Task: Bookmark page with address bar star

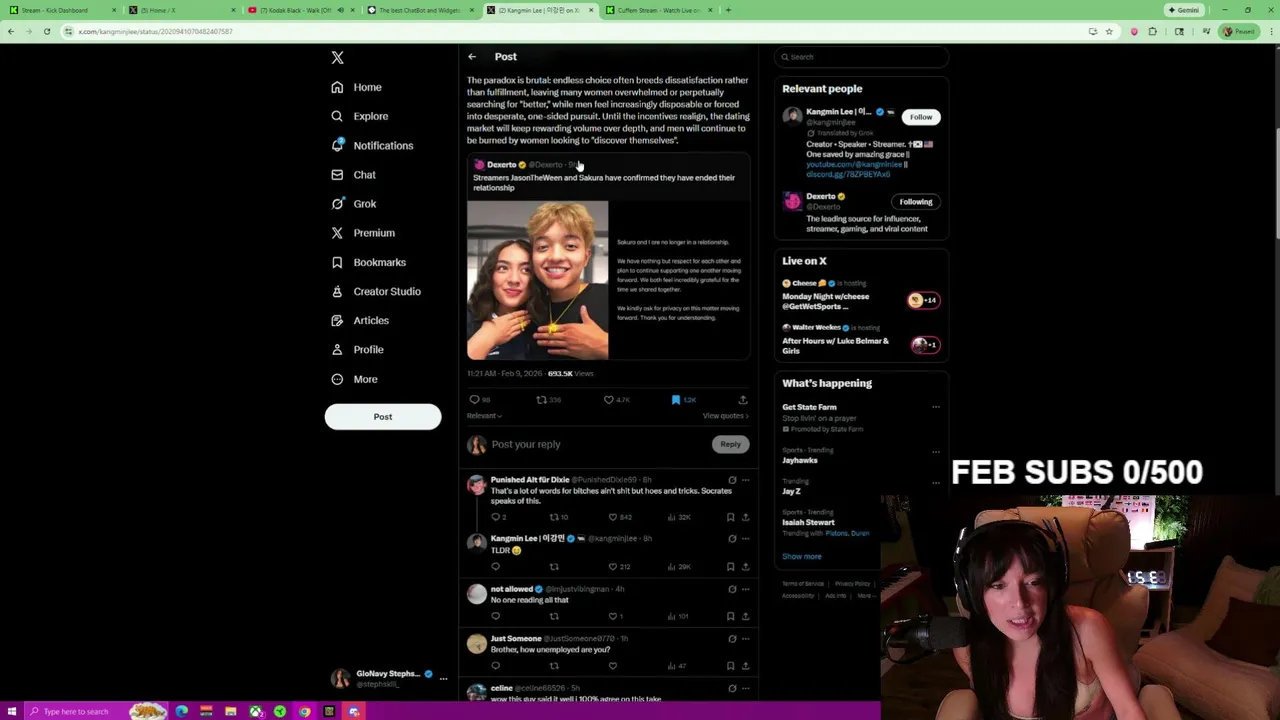Action: point(1109,31)
